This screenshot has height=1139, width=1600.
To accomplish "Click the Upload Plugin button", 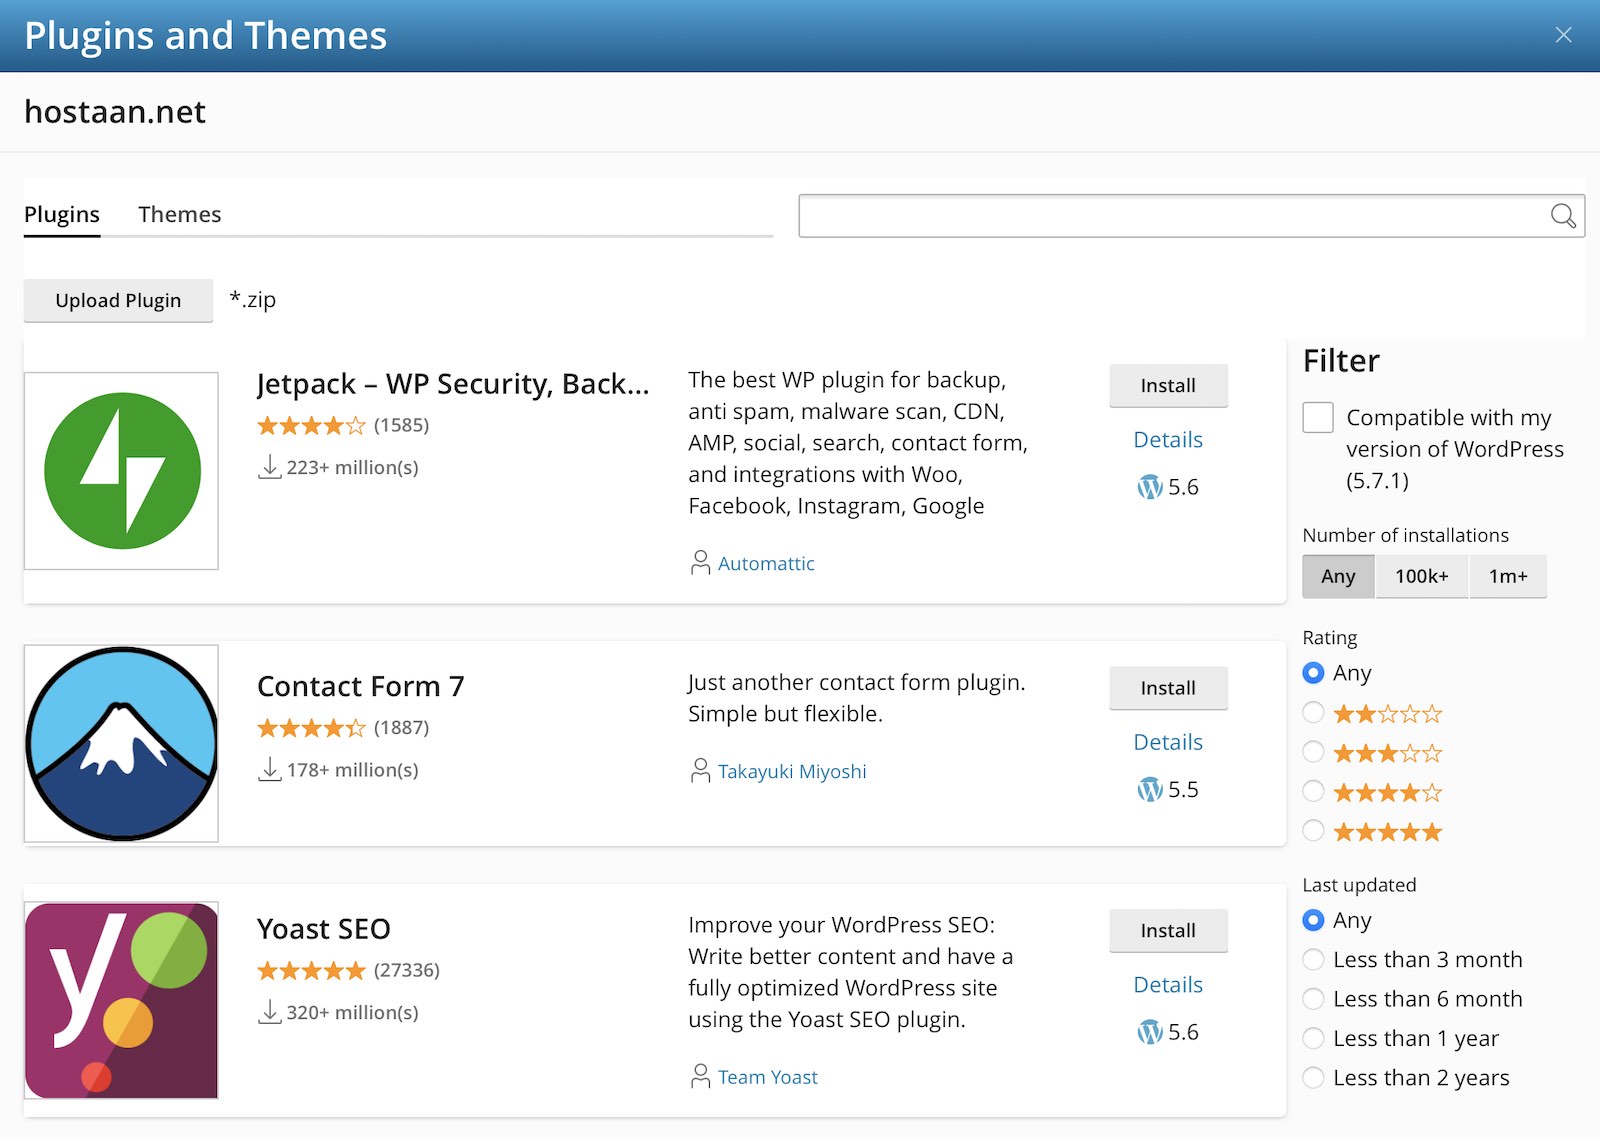I will (118, 300).
